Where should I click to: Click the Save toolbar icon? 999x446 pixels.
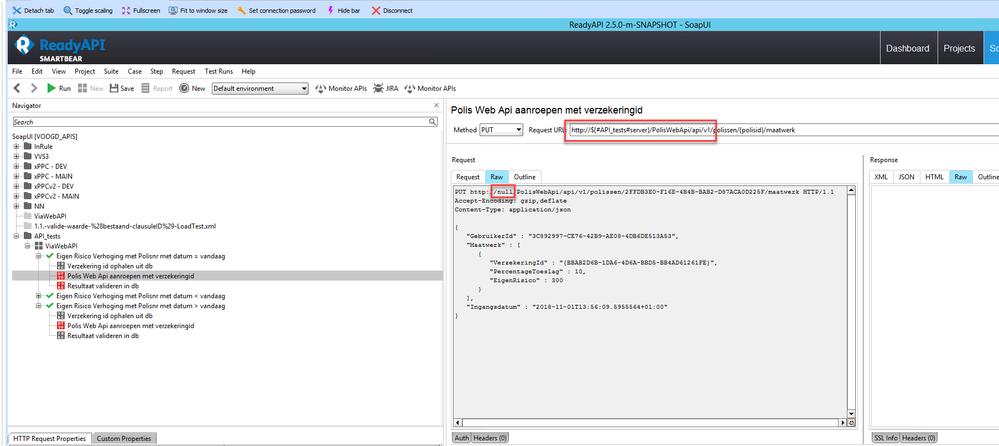point(113,88)
